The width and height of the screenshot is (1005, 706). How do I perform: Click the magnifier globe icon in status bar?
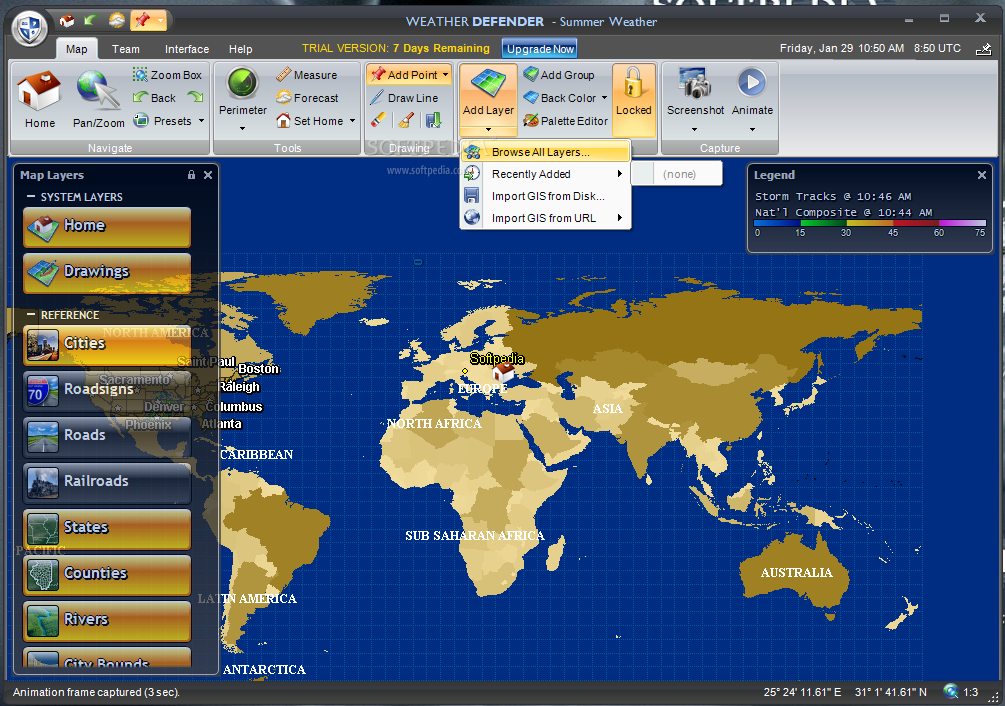(x=951, y=691)
